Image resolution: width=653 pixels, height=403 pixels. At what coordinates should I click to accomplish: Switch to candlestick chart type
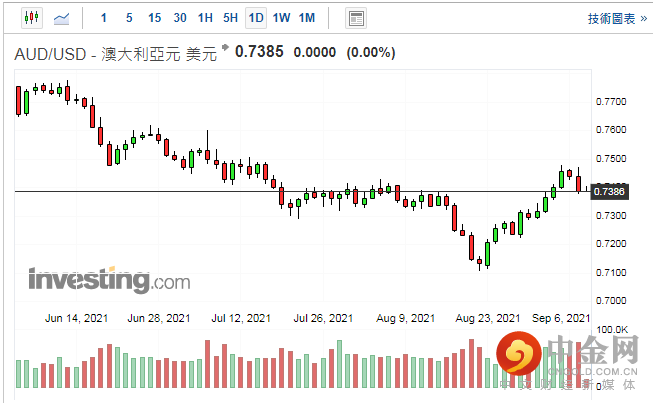coord(29,18)
